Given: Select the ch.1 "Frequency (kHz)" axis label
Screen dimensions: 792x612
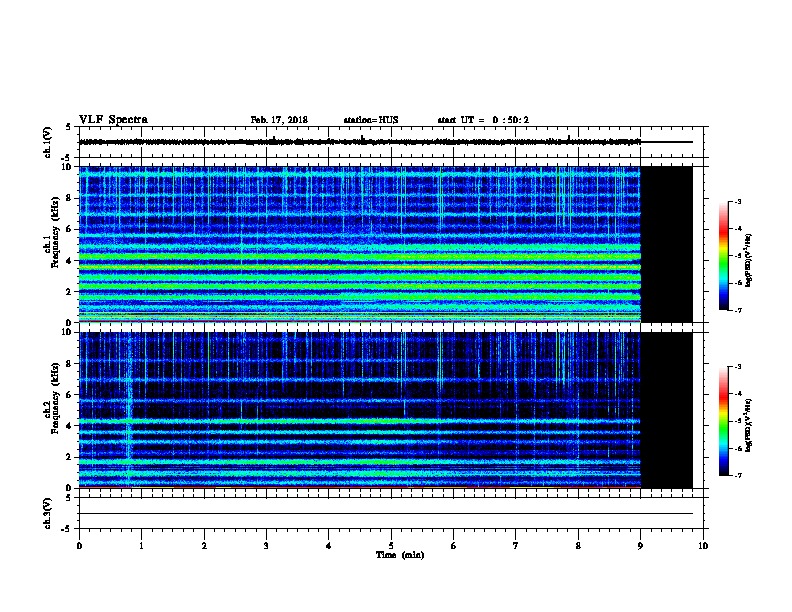Looking at the screenshot, I should [55, 232].
